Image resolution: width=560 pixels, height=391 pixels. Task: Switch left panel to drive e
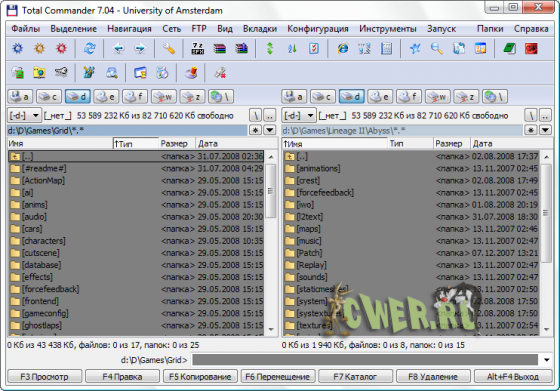(x=106, y=96)
